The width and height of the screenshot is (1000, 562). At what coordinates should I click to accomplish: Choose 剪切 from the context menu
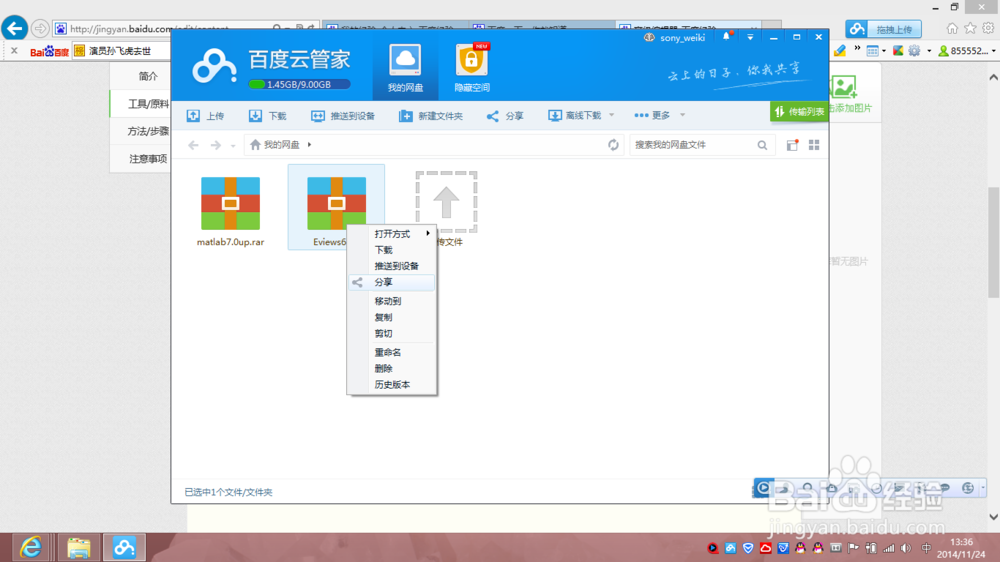point(392,334)
